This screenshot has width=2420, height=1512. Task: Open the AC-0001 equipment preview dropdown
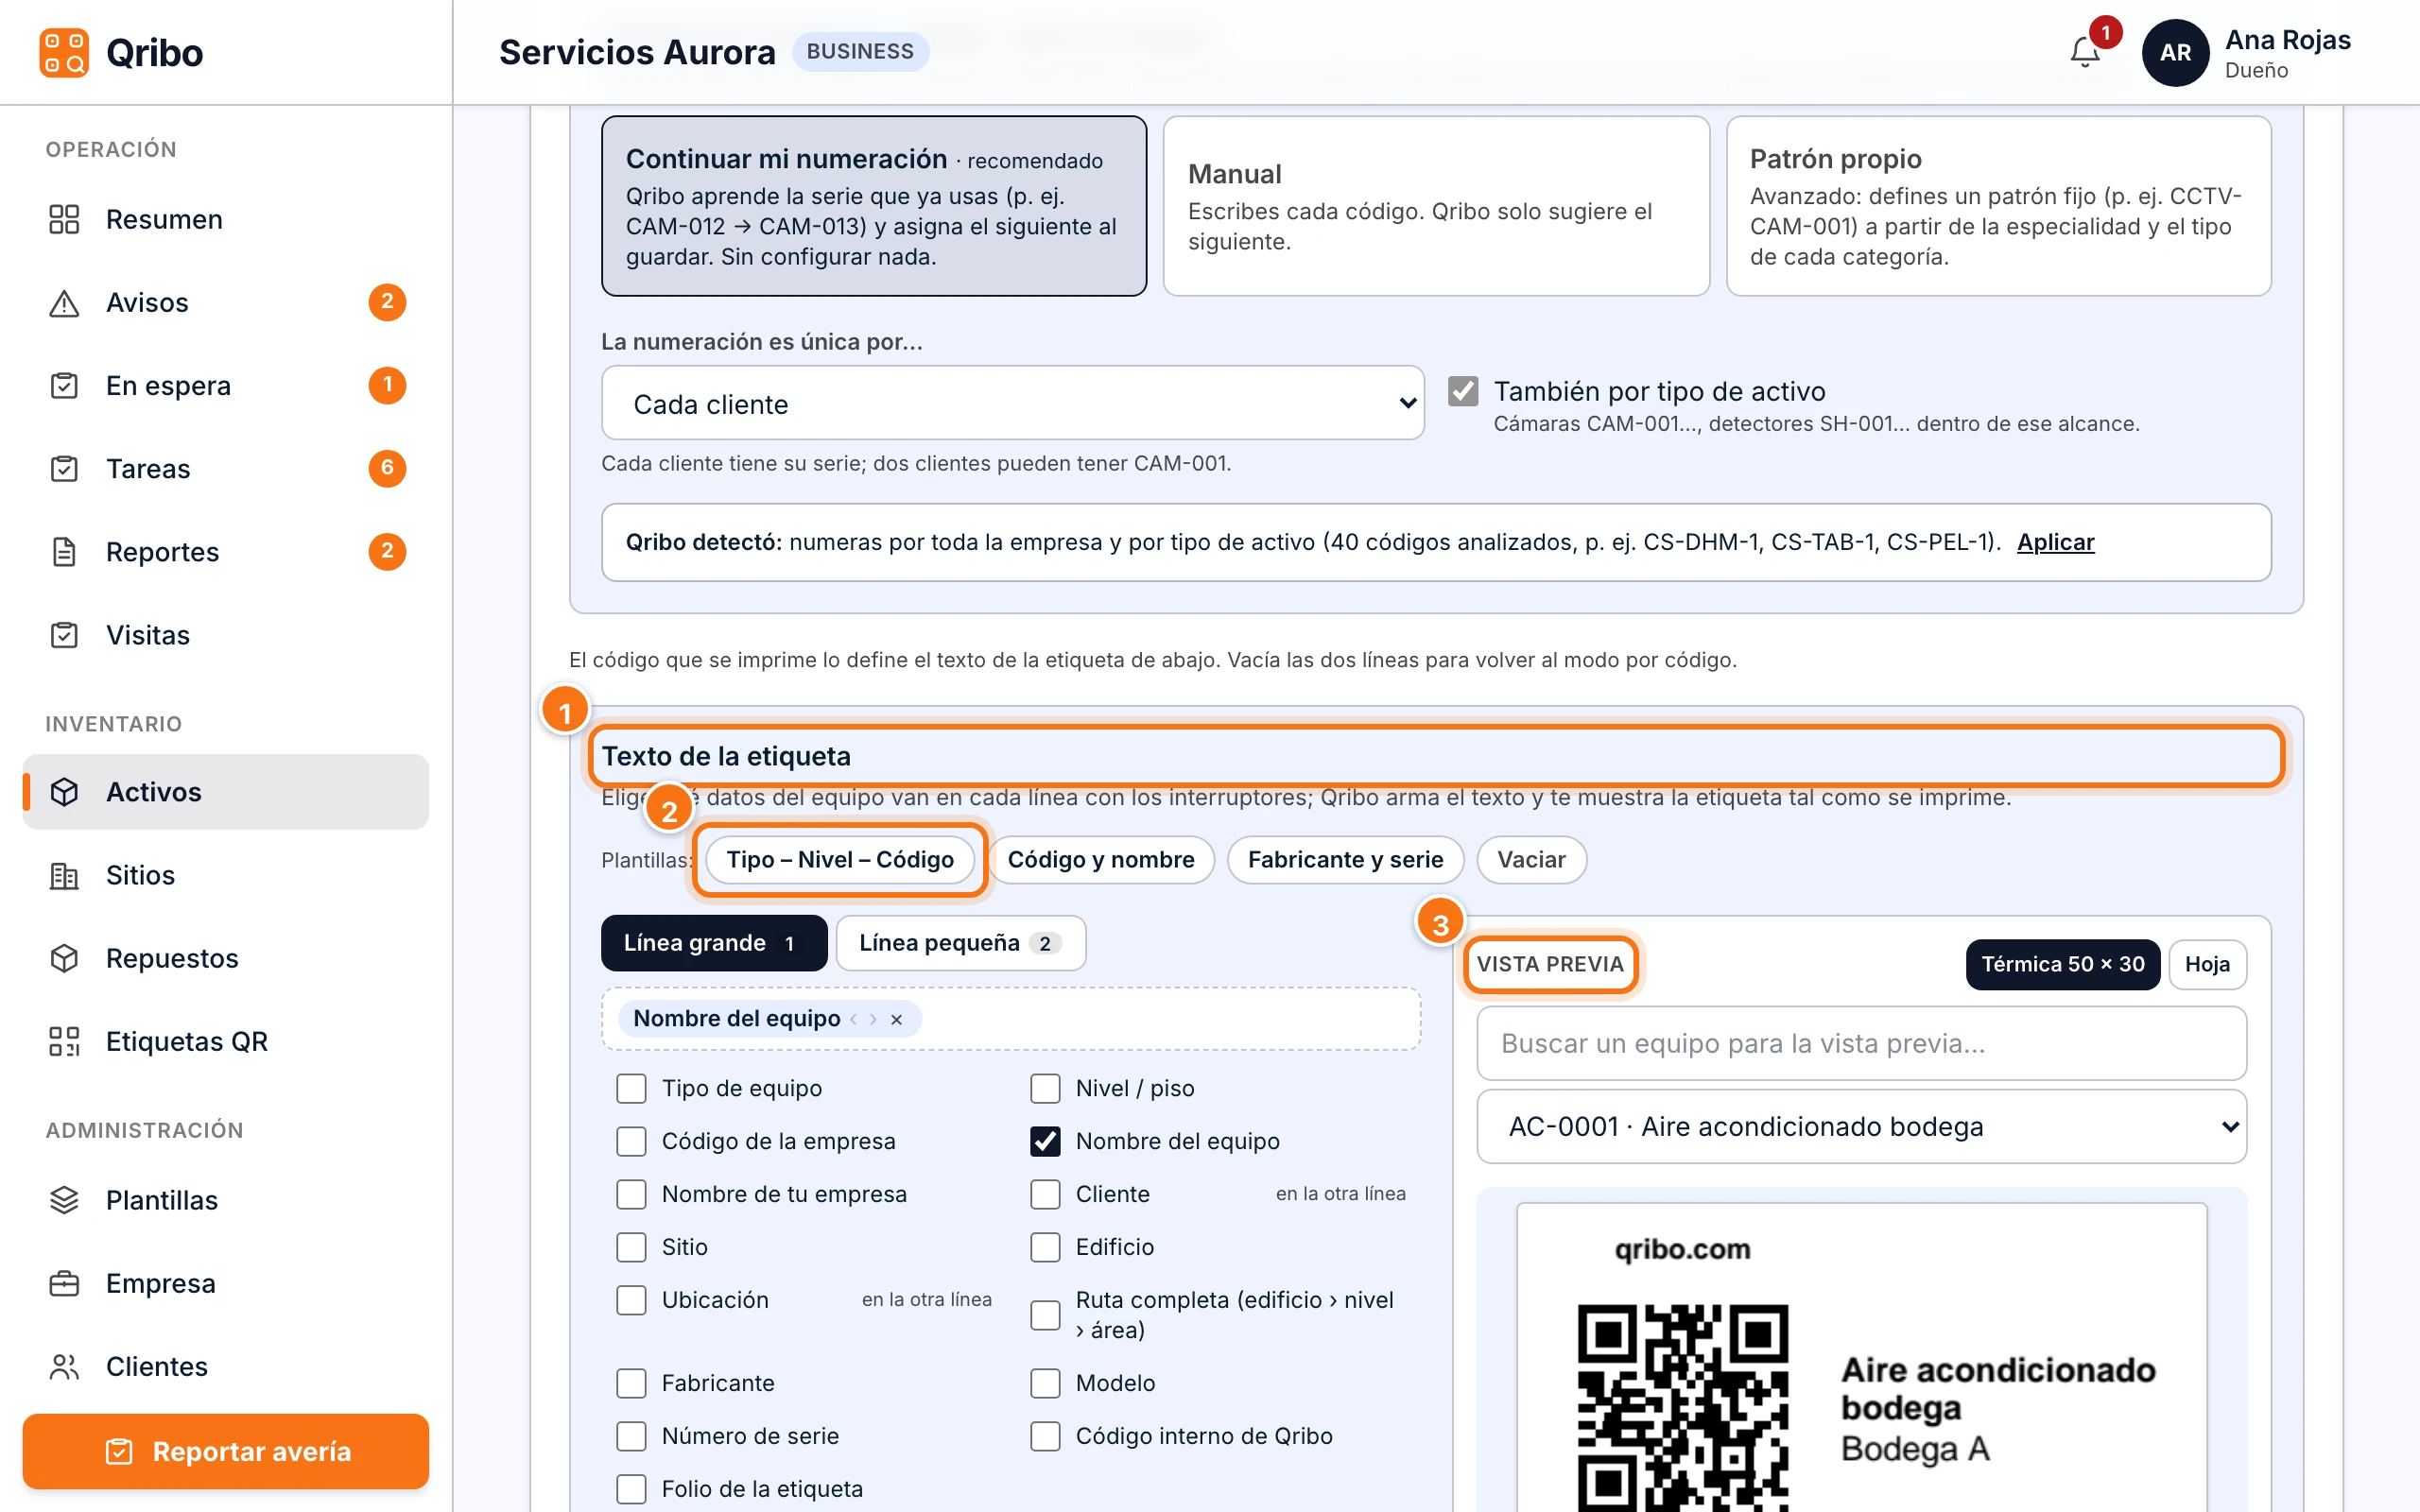[1861, 1126]
